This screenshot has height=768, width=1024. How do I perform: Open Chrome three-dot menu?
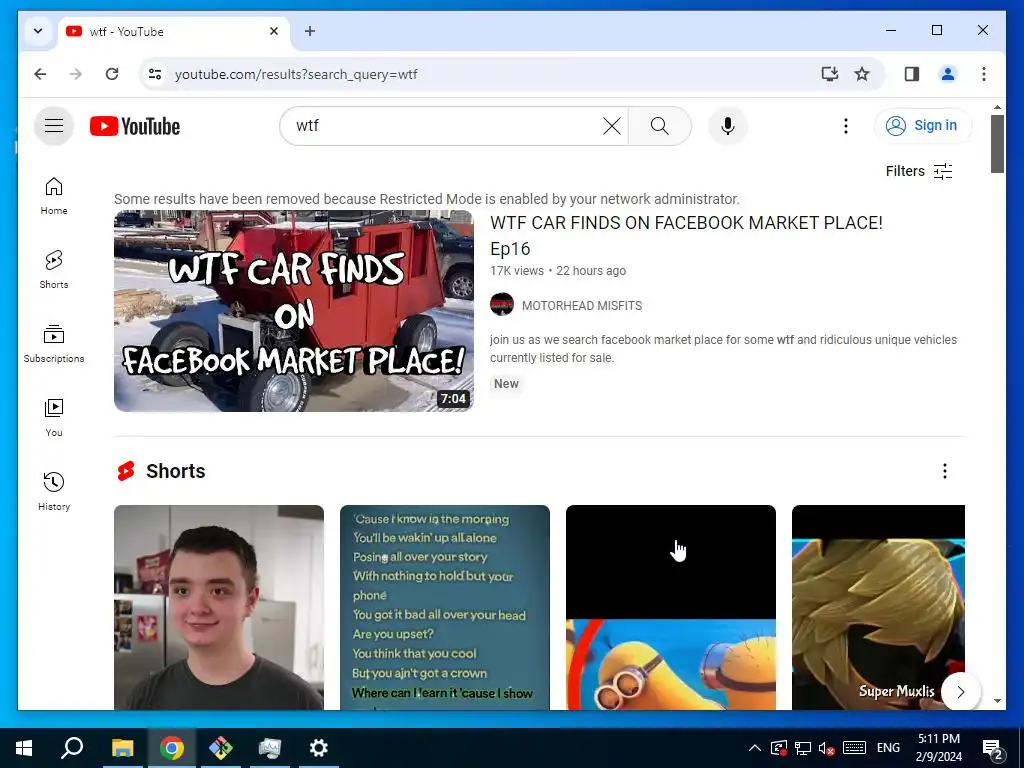(984, 74)
